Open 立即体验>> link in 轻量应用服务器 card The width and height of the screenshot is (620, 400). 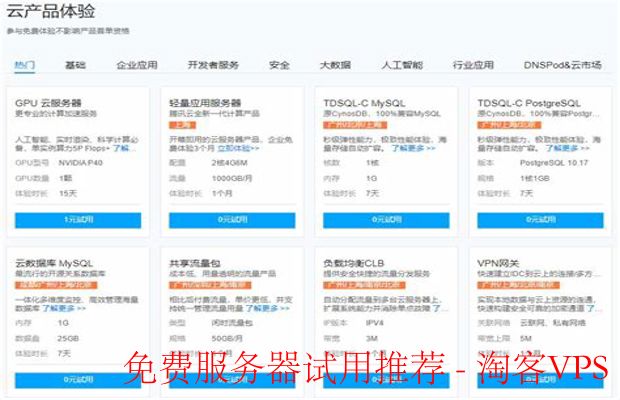click(238, 148)
